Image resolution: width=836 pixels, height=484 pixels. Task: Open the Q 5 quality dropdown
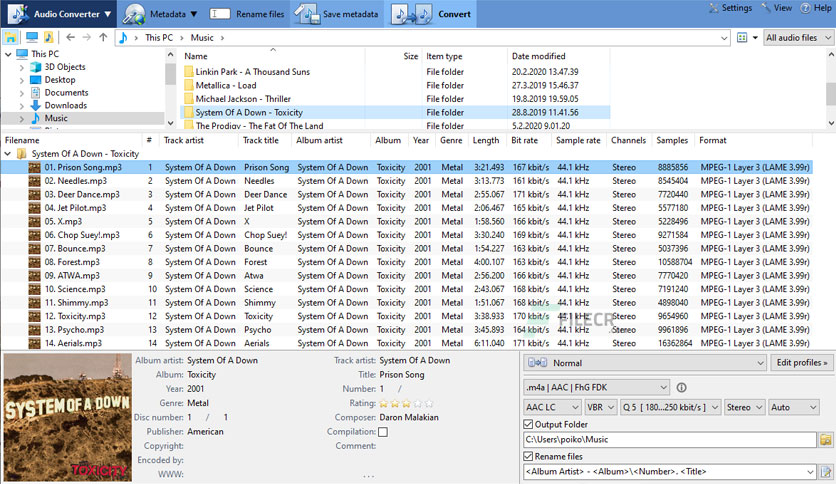tap(671, 407)
